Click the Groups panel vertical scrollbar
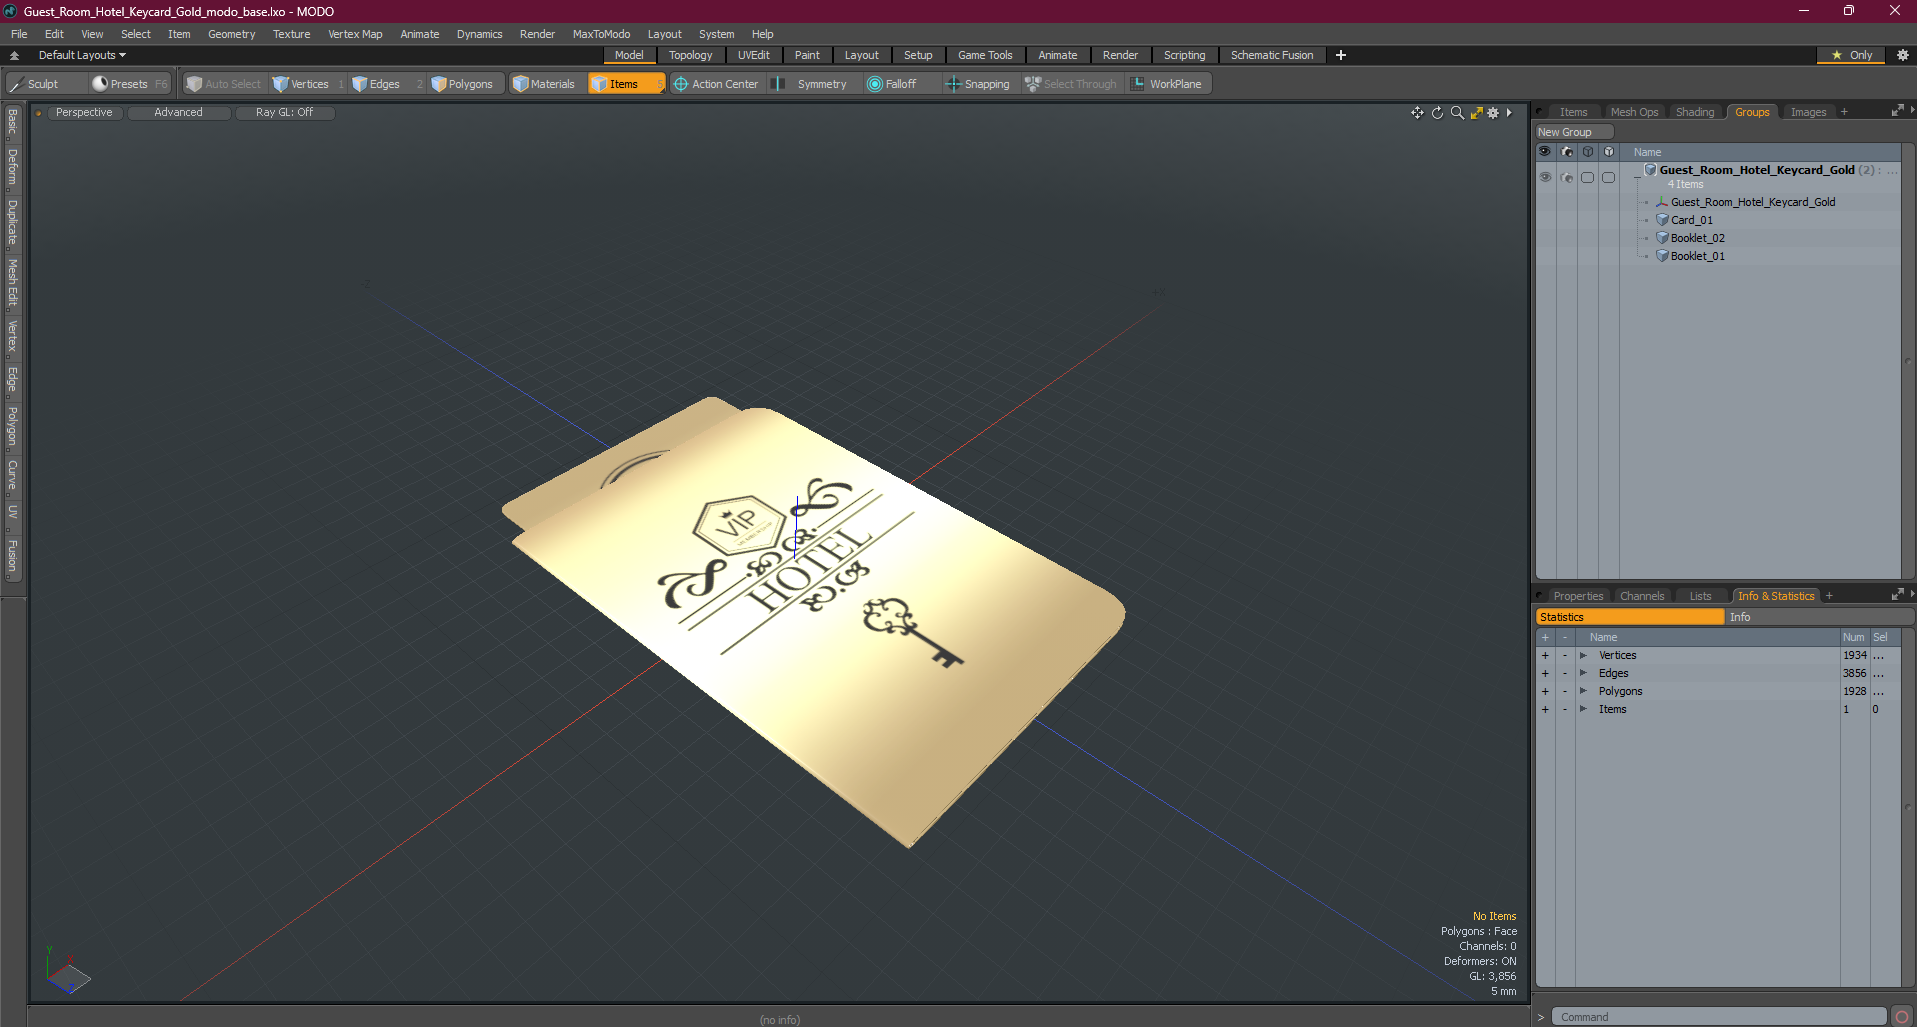1917x1027 pixels. (x=1908, y=360)
